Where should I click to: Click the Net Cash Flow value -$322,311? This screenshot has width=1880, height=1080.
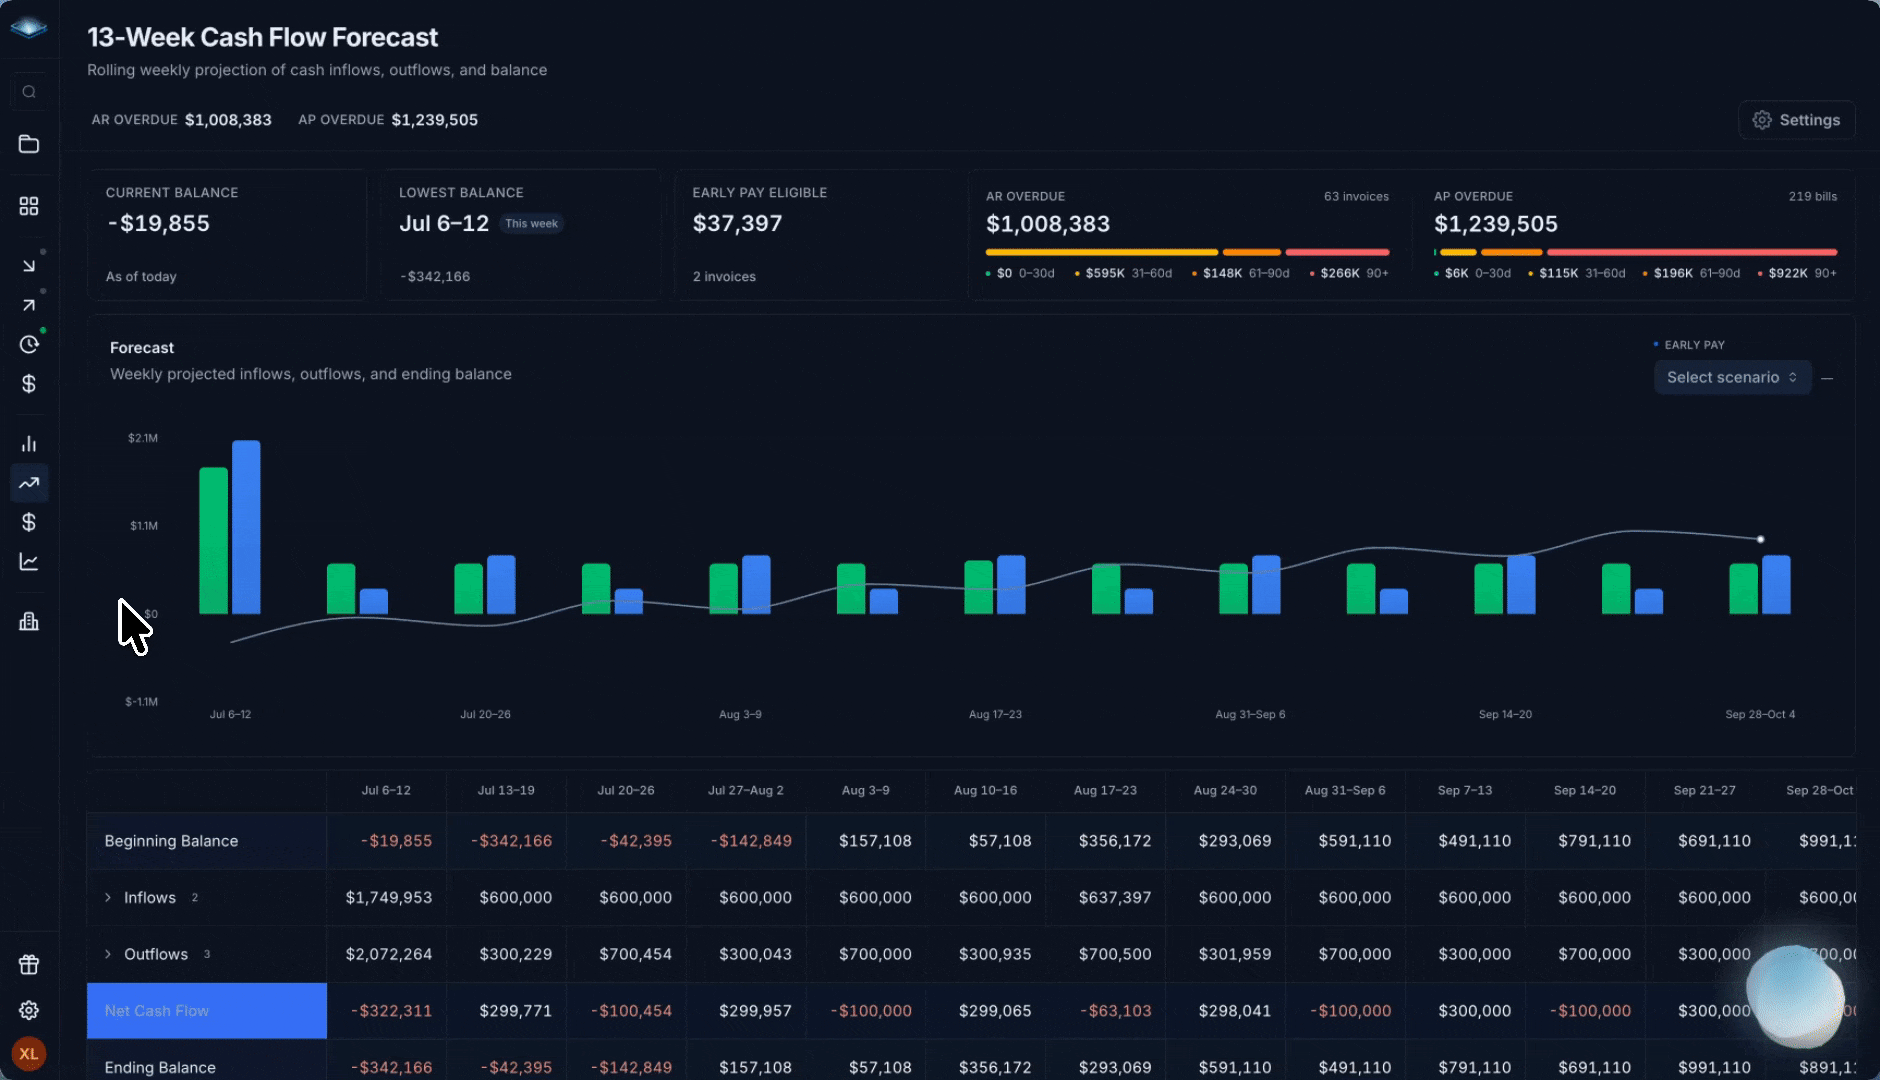click(391, 1011)
